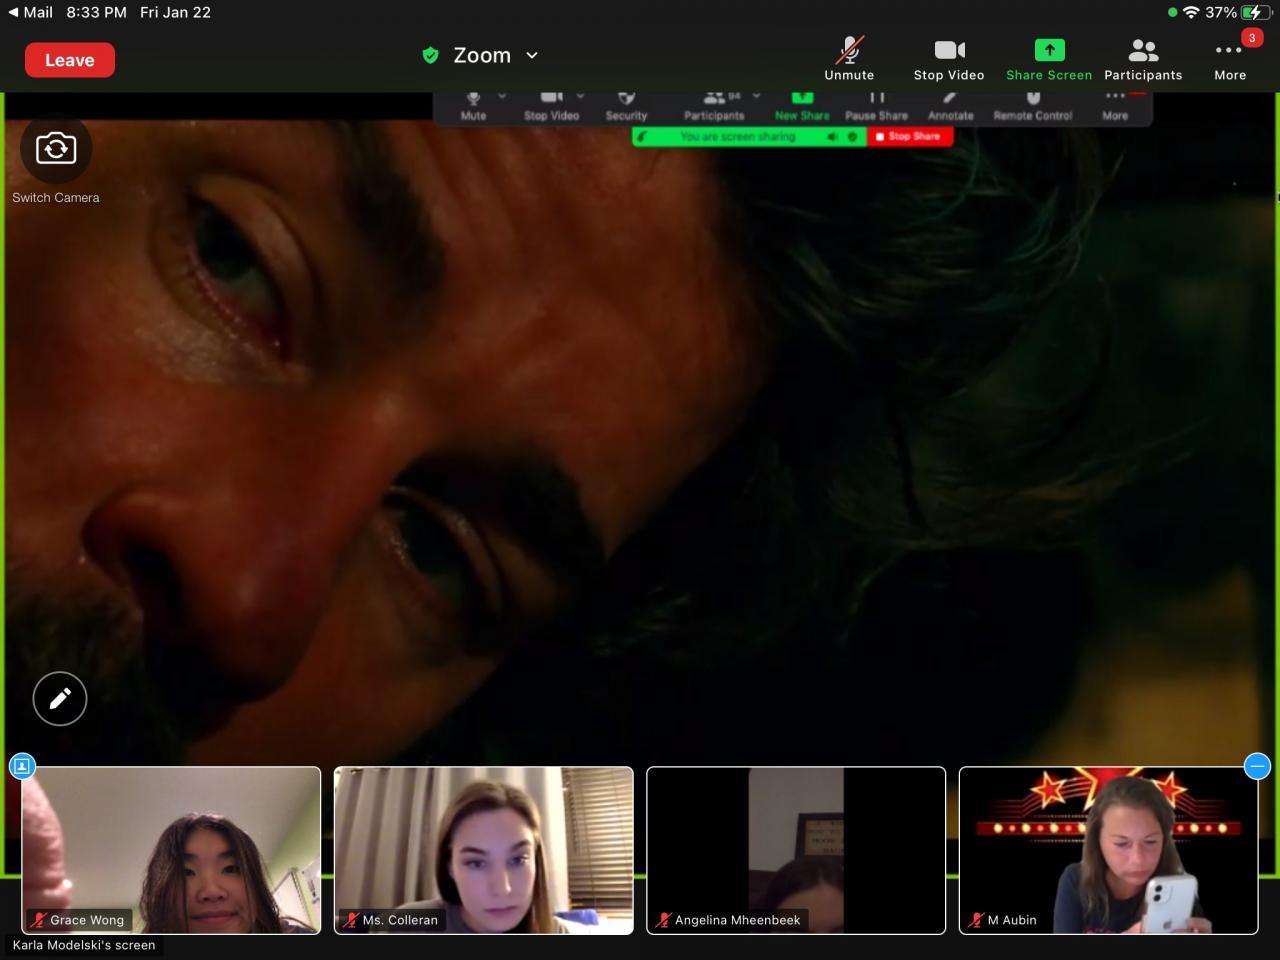The width and height of the screenshot is (1280, 960).
Task: Unmute your microphone in the top toolbar
Action: pos(849,59)
